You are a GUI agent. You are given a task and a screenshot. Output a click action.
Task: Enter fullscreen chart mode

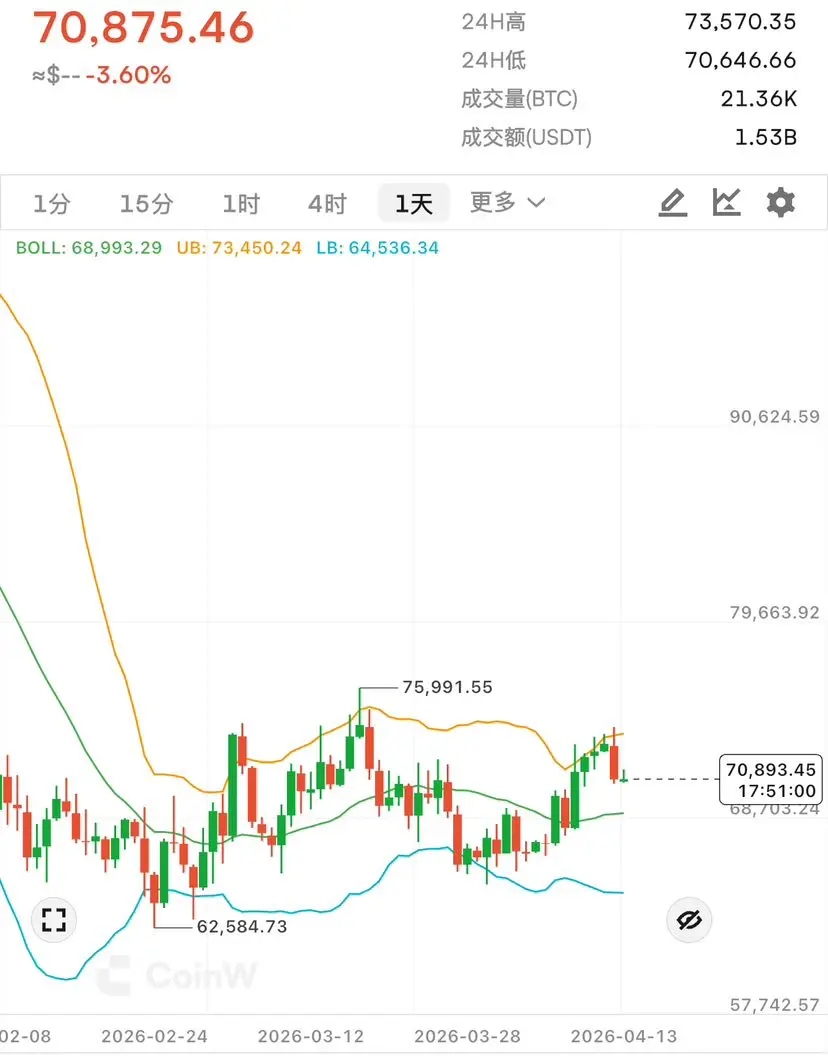coord(54,919)
